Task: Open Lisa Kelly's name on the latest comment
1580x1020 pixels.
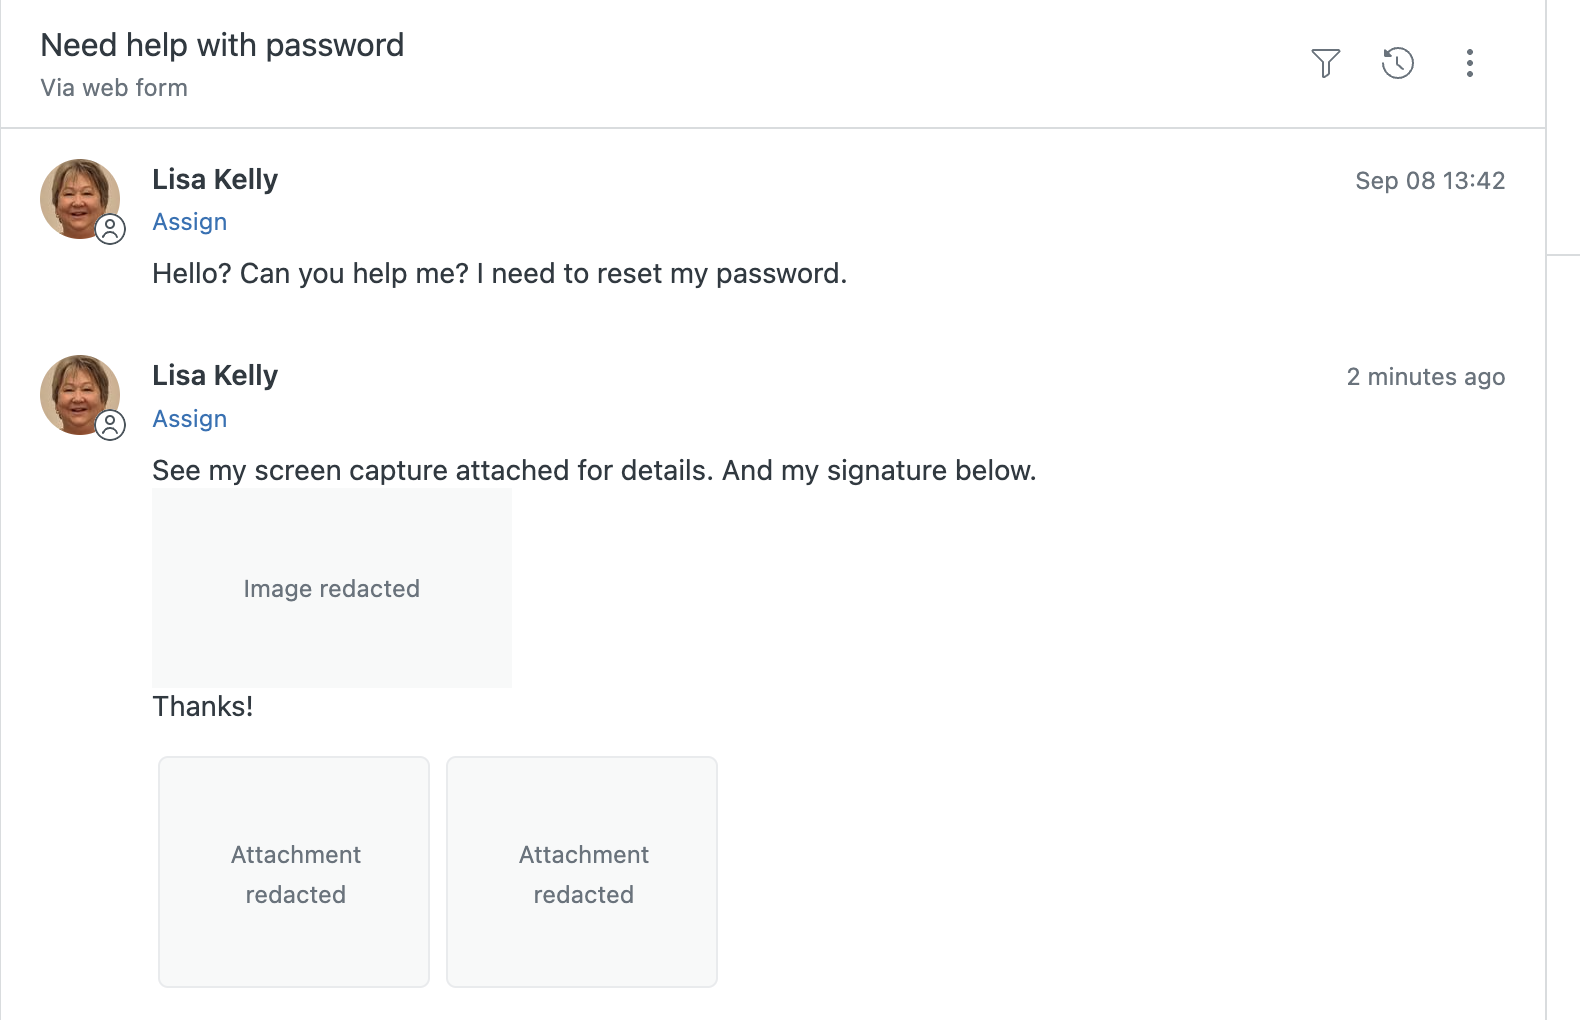Action: point(215,376)
